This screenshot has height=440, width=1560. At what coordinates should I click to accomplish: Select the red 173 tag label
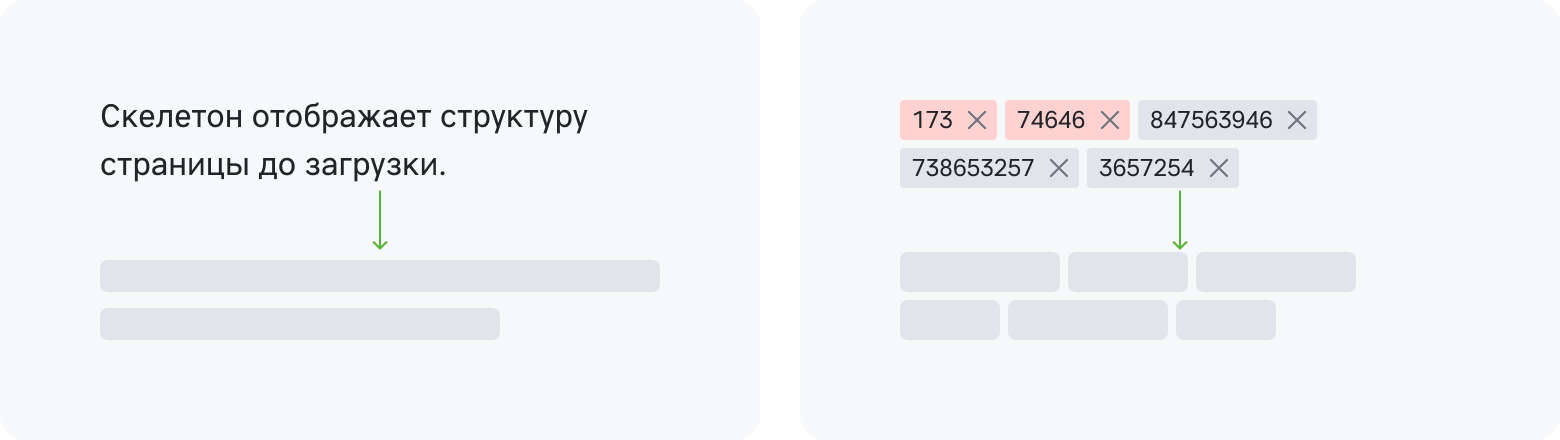click(x=932, y=120)
